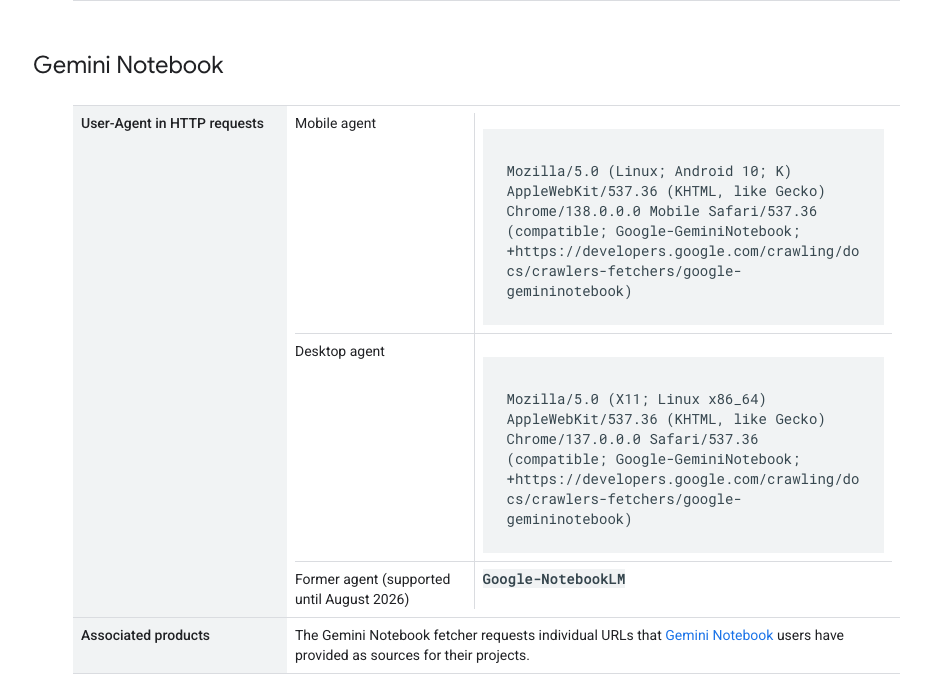Viewport: 940px width, 683px height.
Task: Select the 'User-Agent in HTTP requests' cell
Action: pyautogui.click(x=180, y=362)
